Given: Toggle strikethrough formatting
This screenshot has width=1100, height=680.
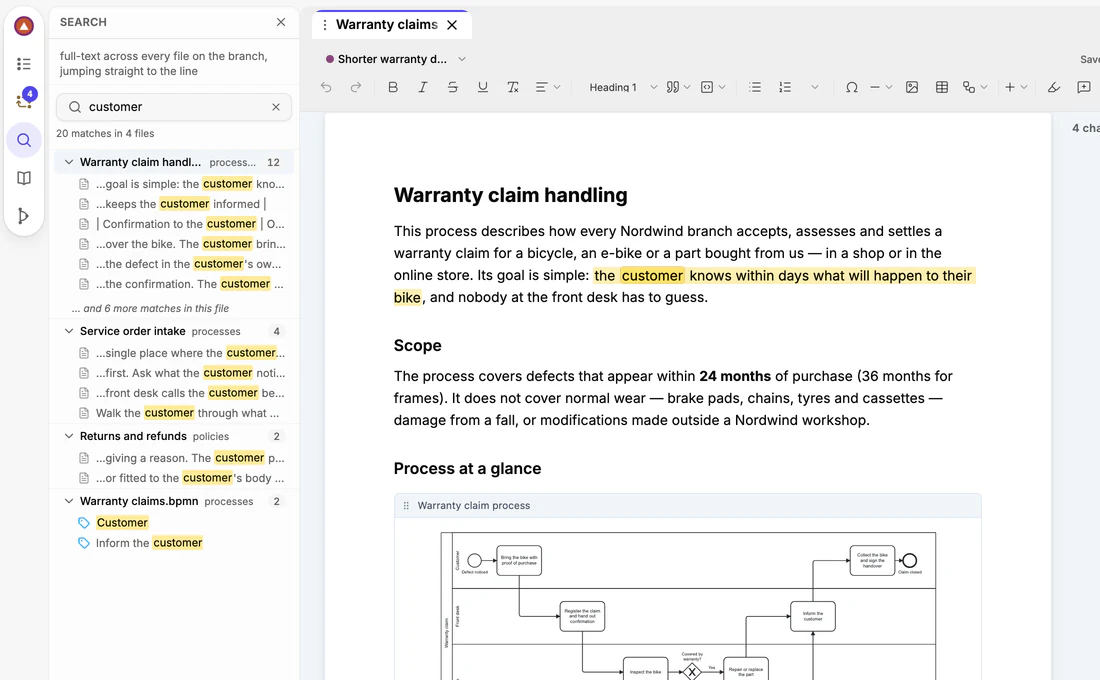Looking at the screenshot, I should [452, 87].
